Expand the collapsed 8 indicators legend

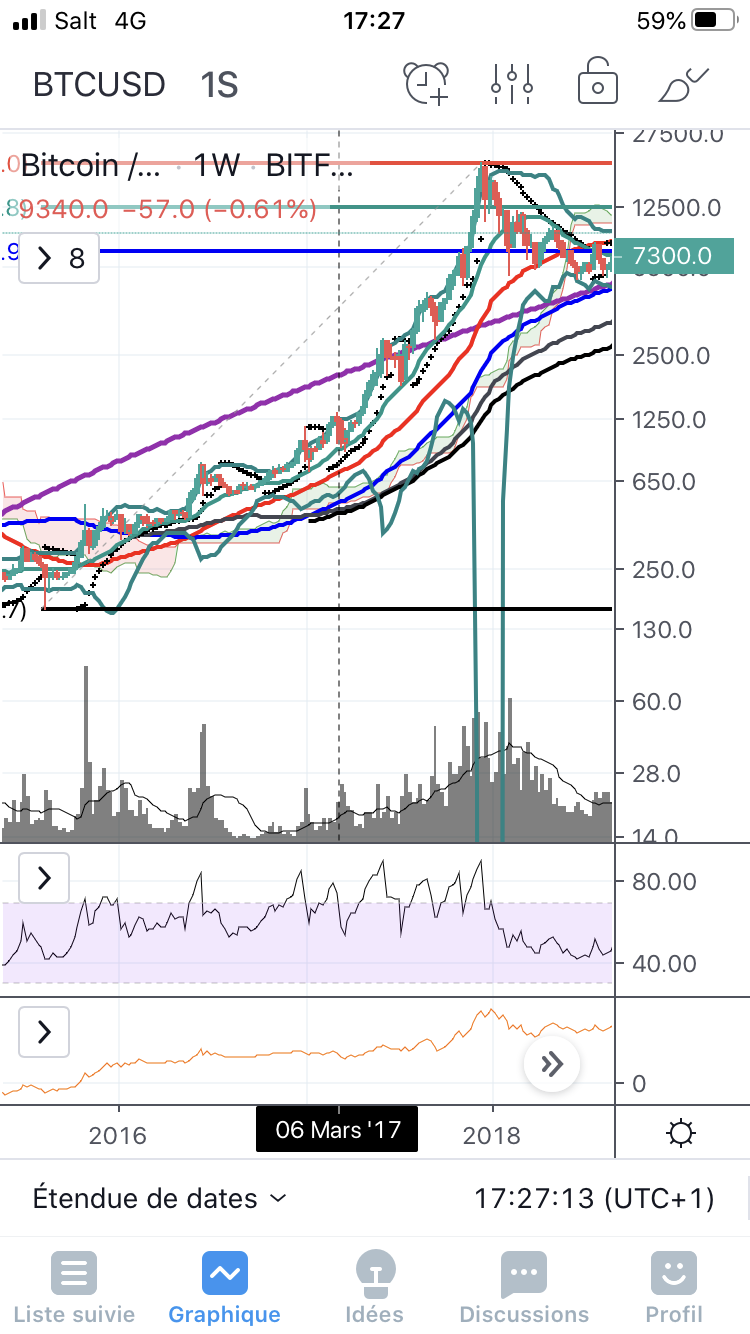tap(60, 259)
